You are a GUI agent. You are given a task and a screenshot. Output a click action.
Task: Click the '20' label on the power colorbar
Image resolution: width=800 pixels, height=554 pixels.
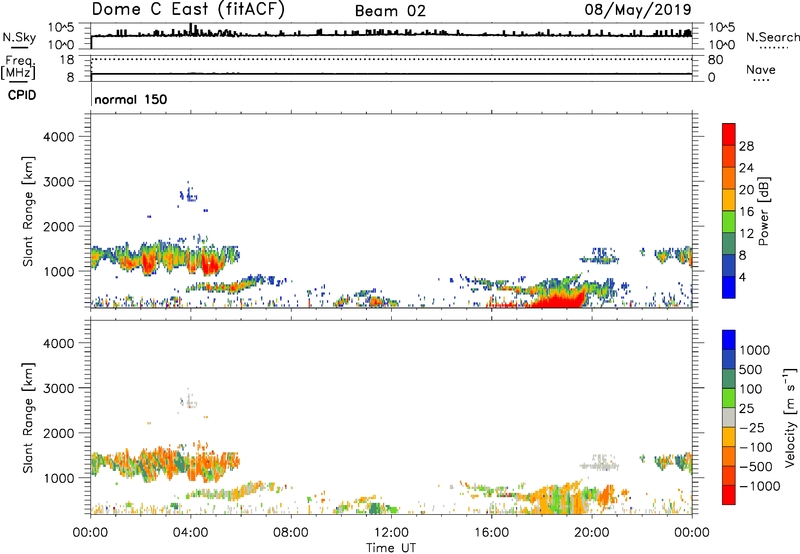tap(746, 190)
